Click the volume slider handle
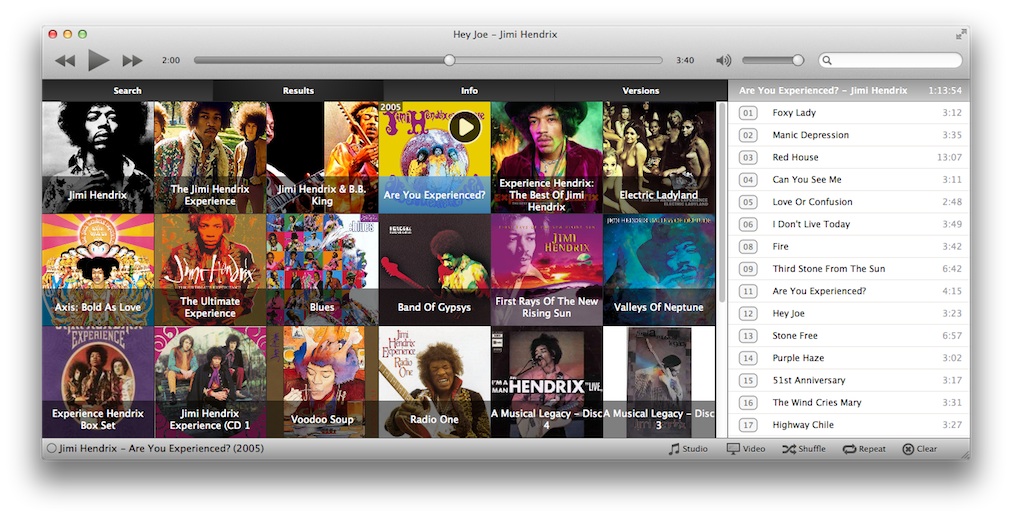Viewport: 1012px width, 518px height. point(797,60)
